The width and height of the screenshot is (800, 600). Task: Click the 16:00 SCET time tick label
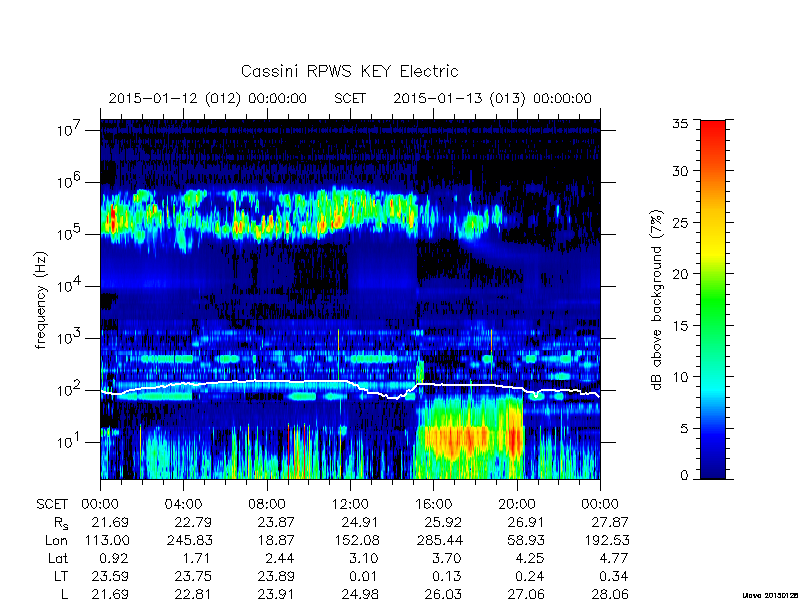(433, 505)
